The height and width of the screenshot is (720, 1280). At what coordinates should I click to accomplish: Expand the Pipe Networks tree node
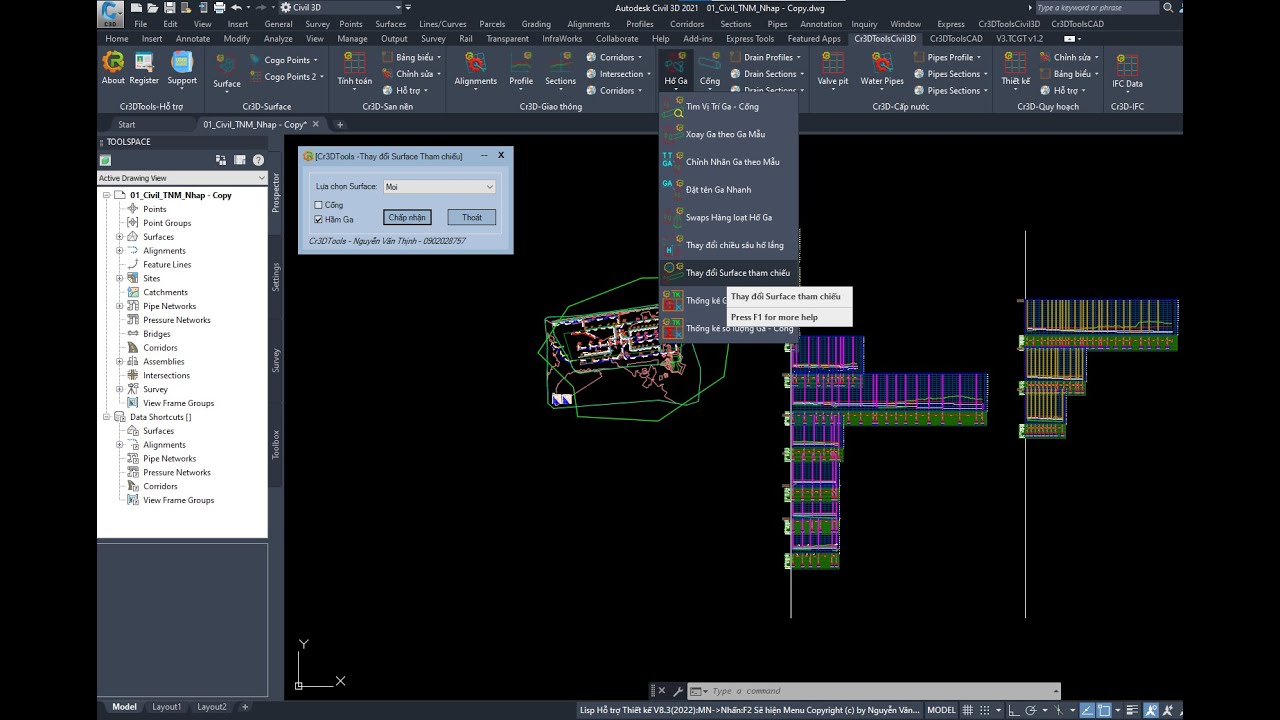119,306
